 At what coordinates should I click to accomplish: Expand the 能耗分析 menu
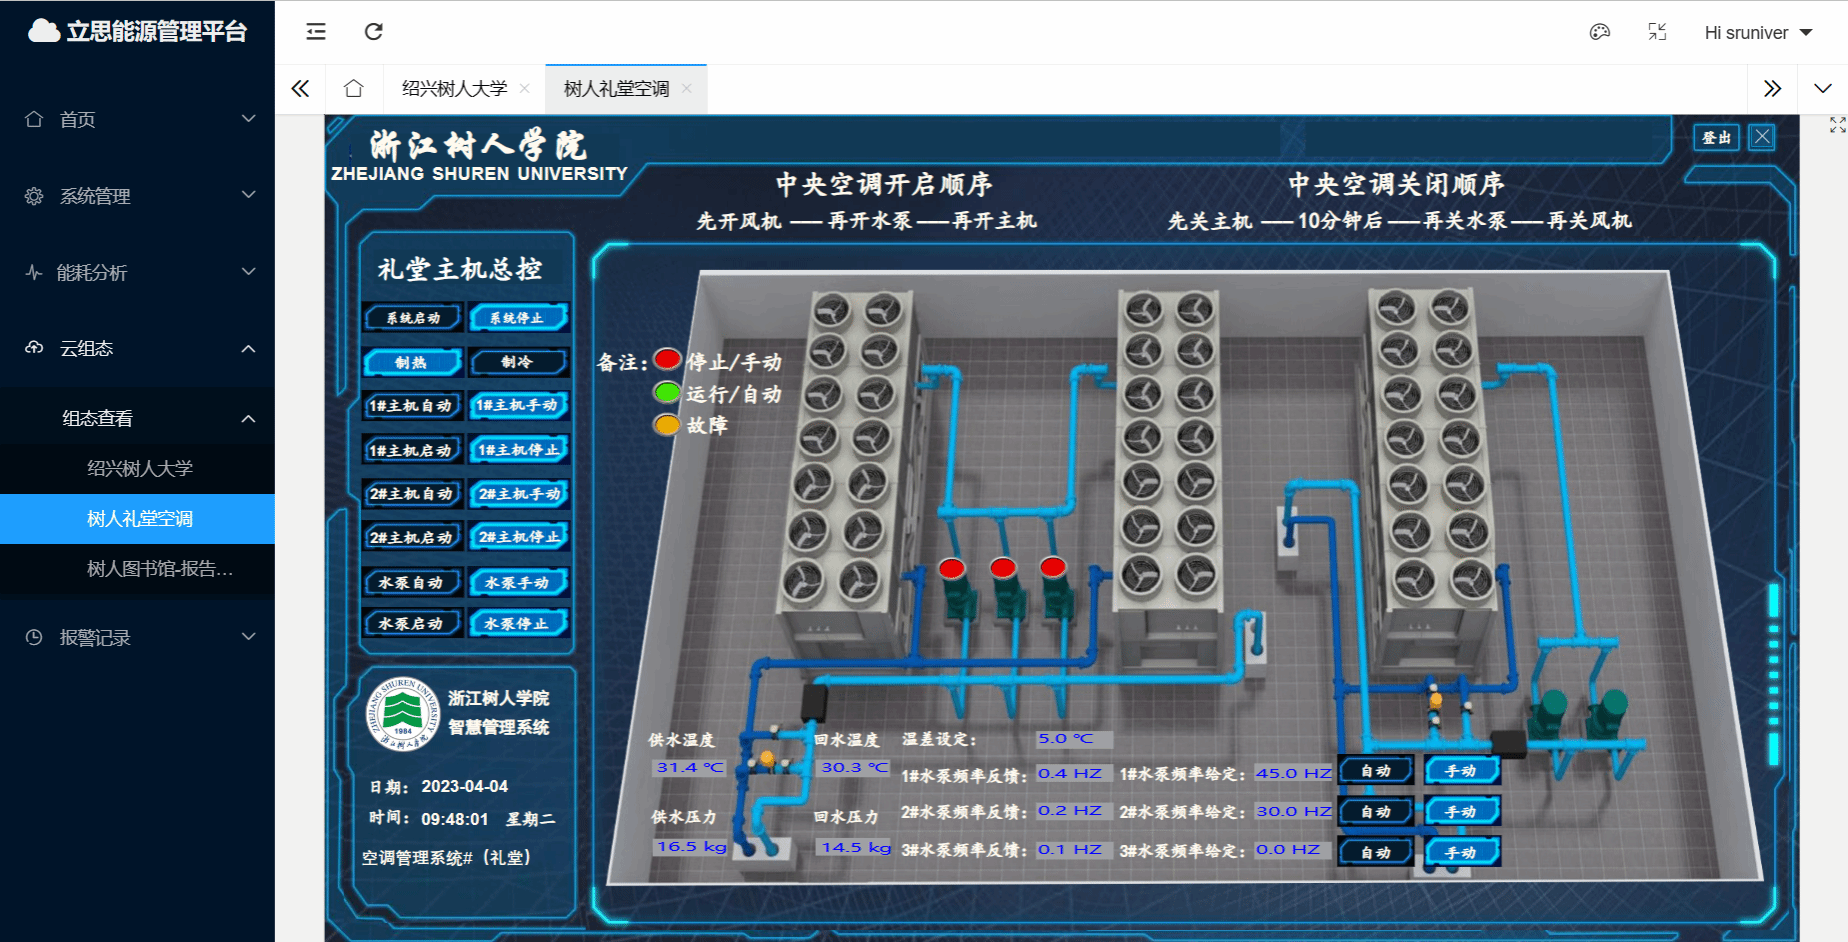tap(137, 272)
